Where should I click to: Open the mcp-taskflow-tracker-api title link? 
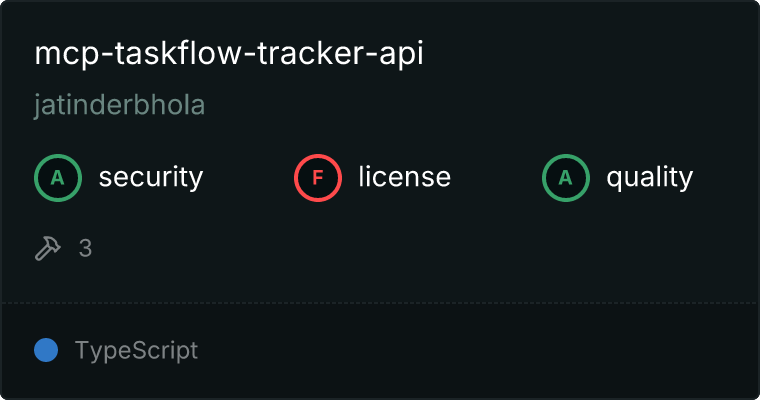[229, 54]
